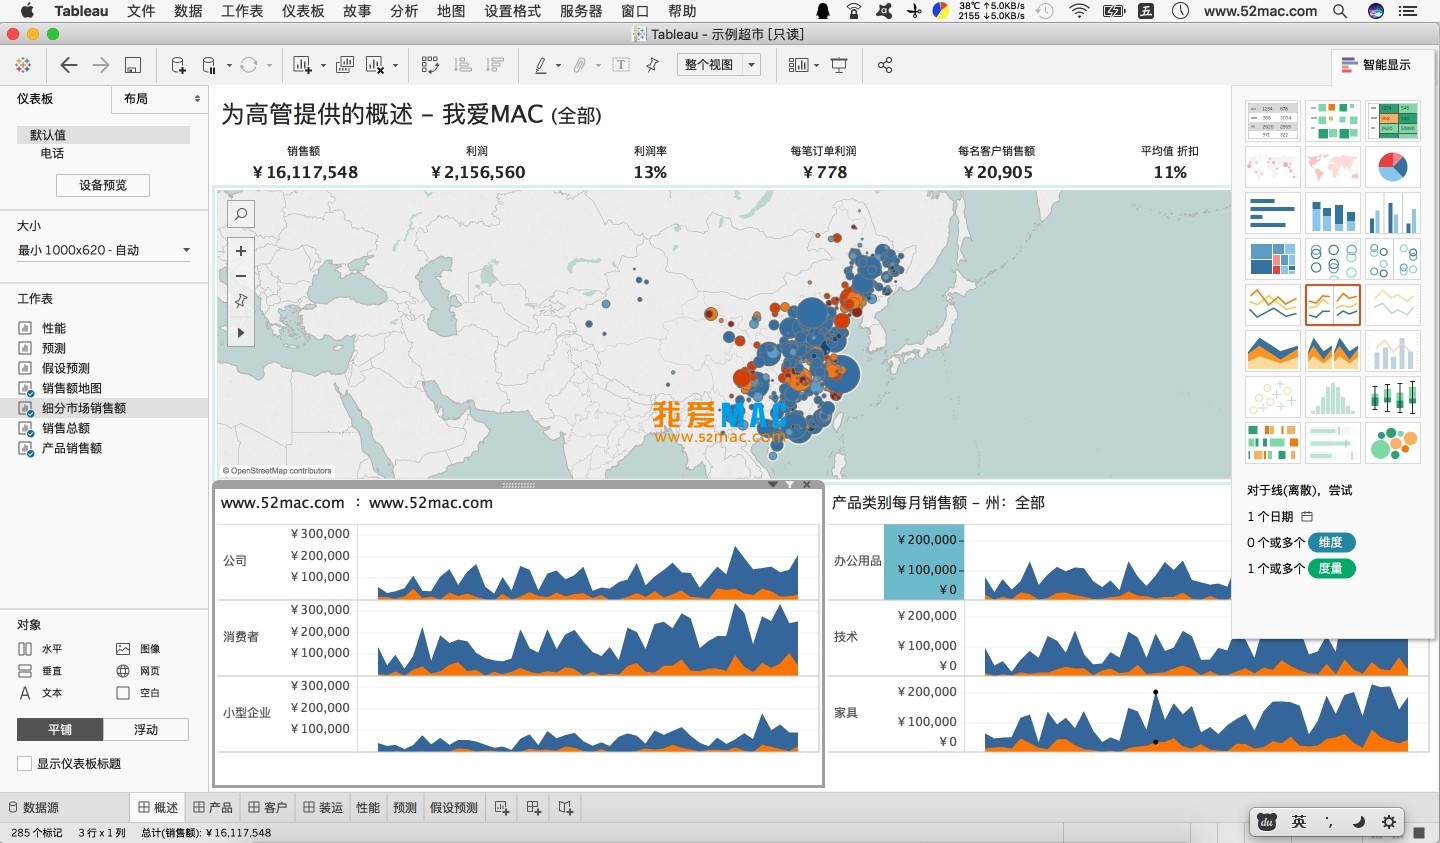Enable 显示仪表板标题 checkbox
The height and width of the screenshot is (843, 1440).
[x=25, y=764]
